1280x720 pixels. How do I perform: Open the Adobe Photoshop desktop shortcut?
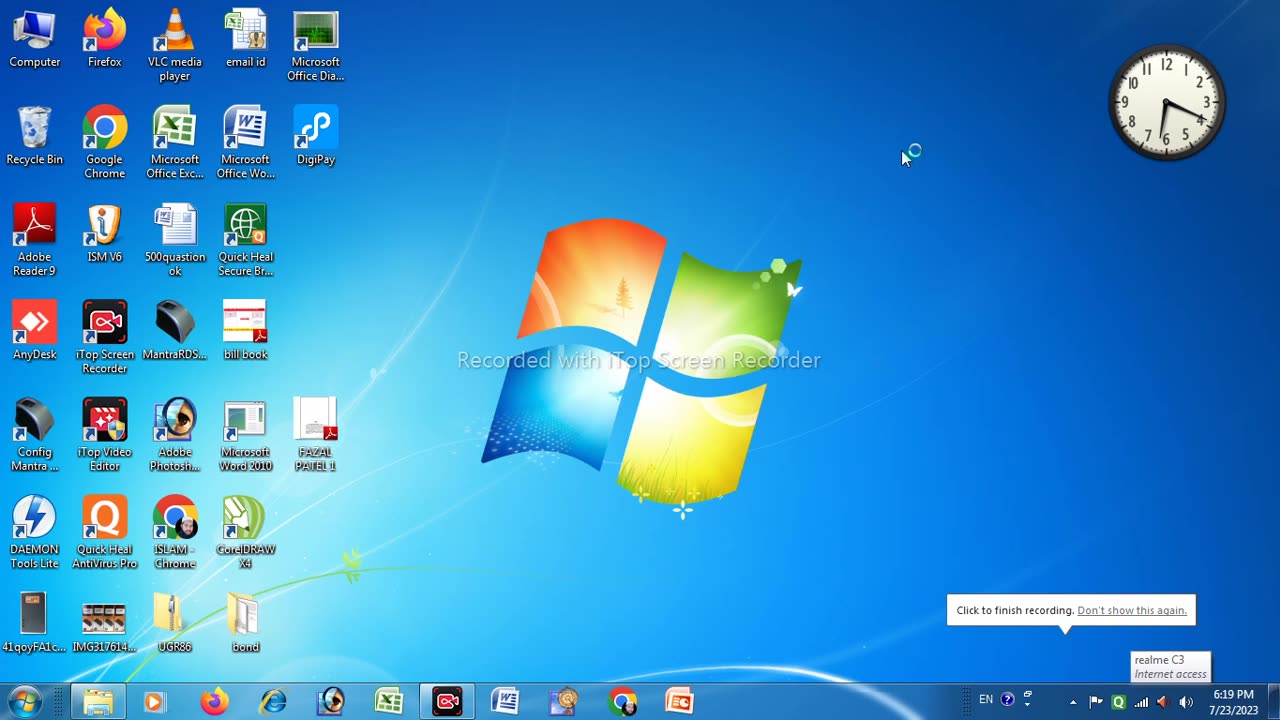175,436
